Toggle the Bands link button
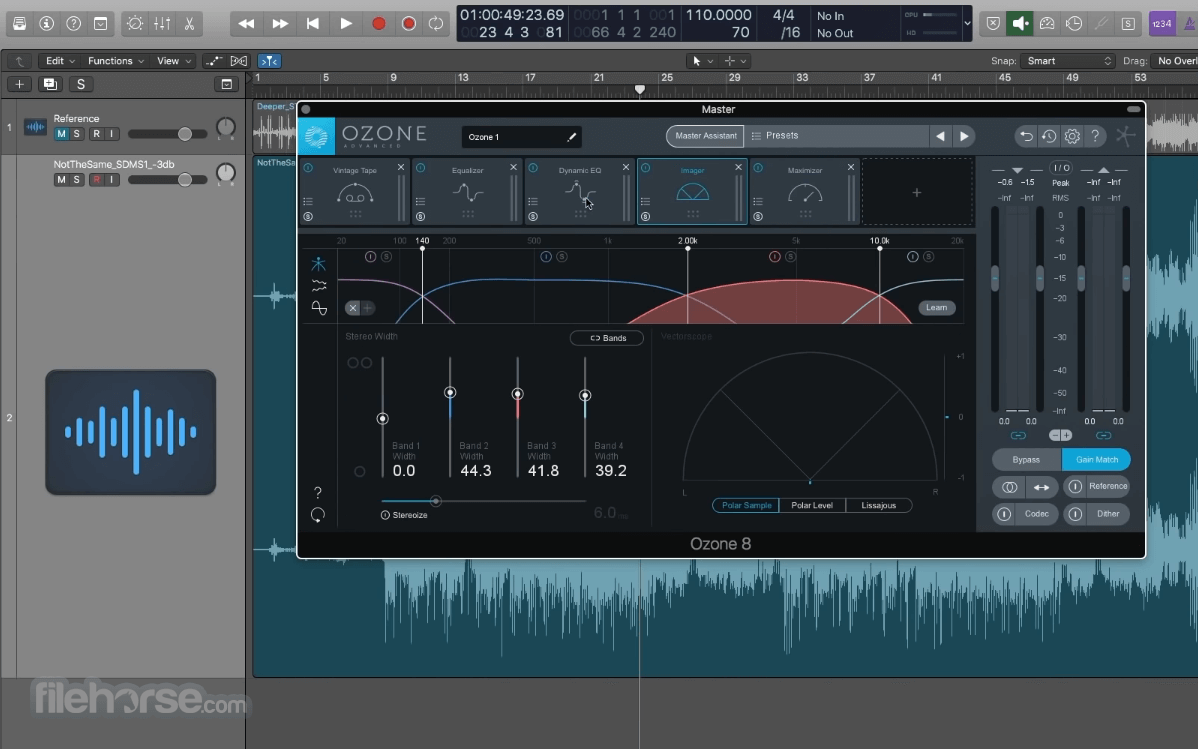 607,338
